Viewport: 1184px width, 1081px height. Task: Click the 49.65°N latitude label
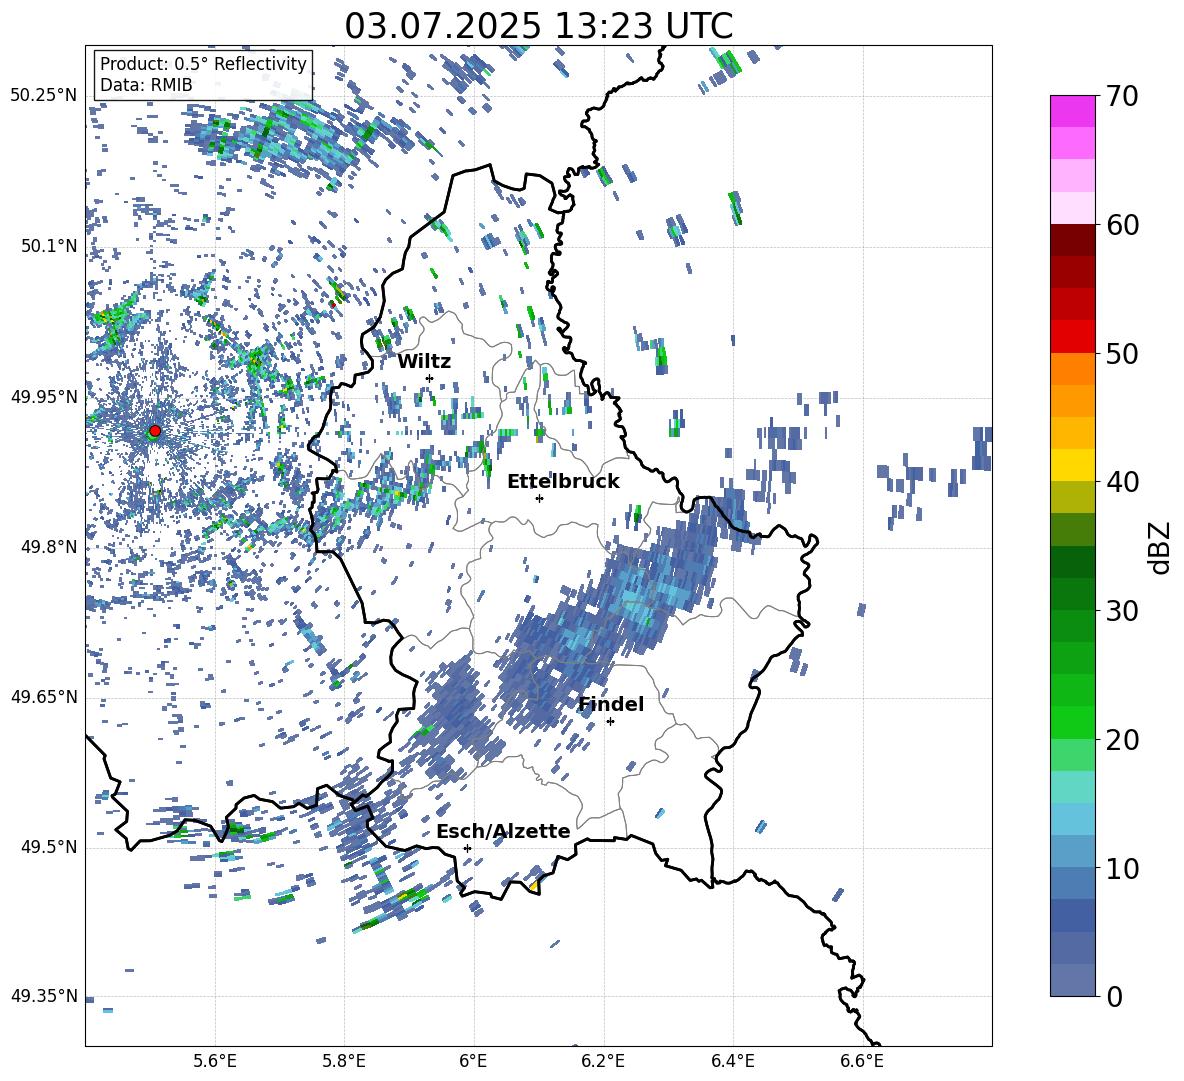point(44,696)
